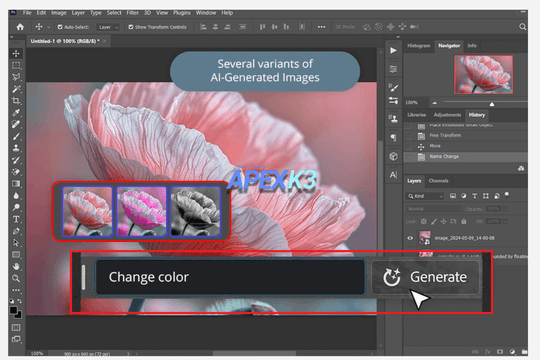
Task: Click the Navigator zoom slider handle
Action: pyautogui.click(x=492, y=104)
